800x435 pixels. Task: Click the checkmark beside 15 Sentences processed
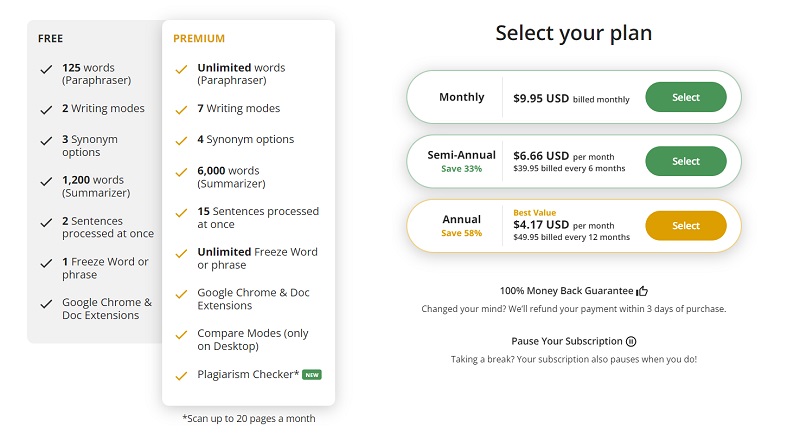click(181, 213)
